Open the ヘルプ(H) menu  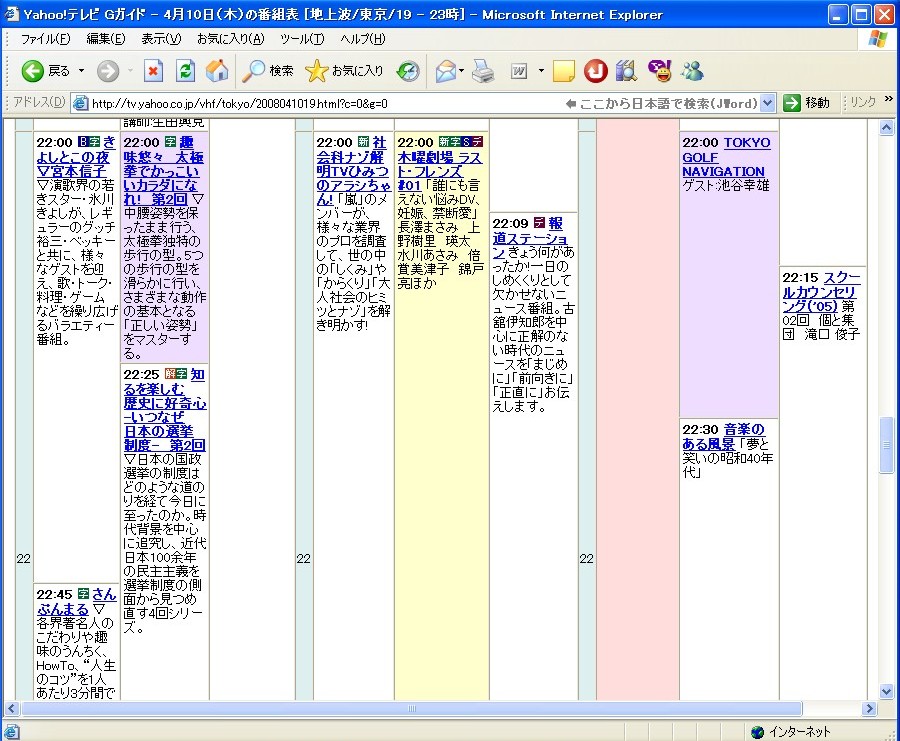363,39
